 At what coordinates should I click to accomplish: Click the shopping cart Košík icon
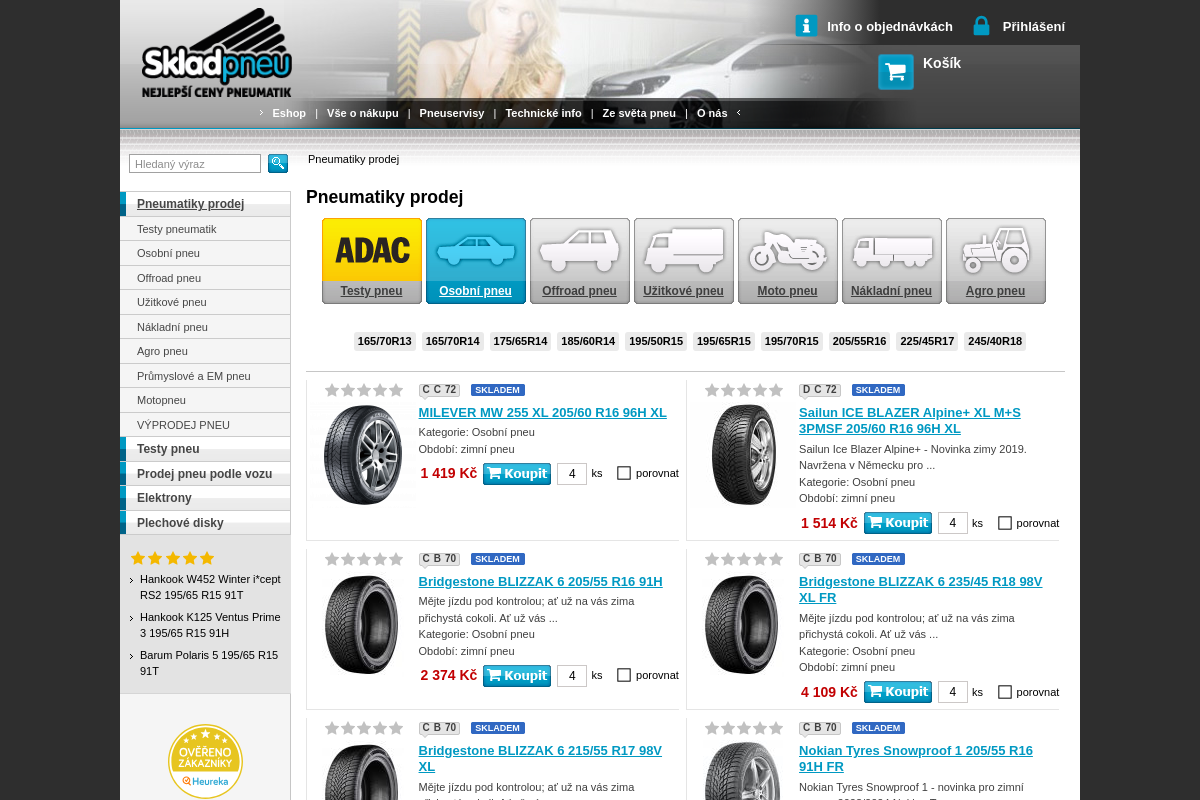[895, 72]
